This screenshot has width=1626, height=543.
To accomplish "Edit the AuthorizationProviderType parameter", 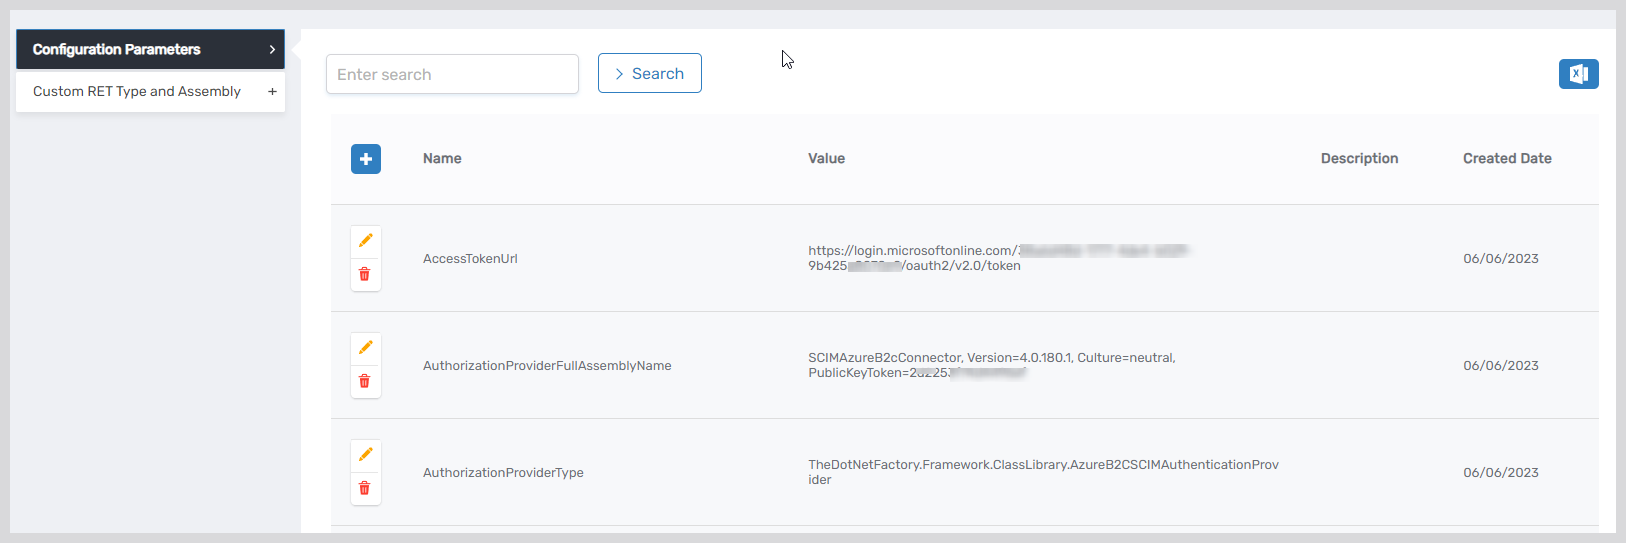I will click(x=365, y=455).
